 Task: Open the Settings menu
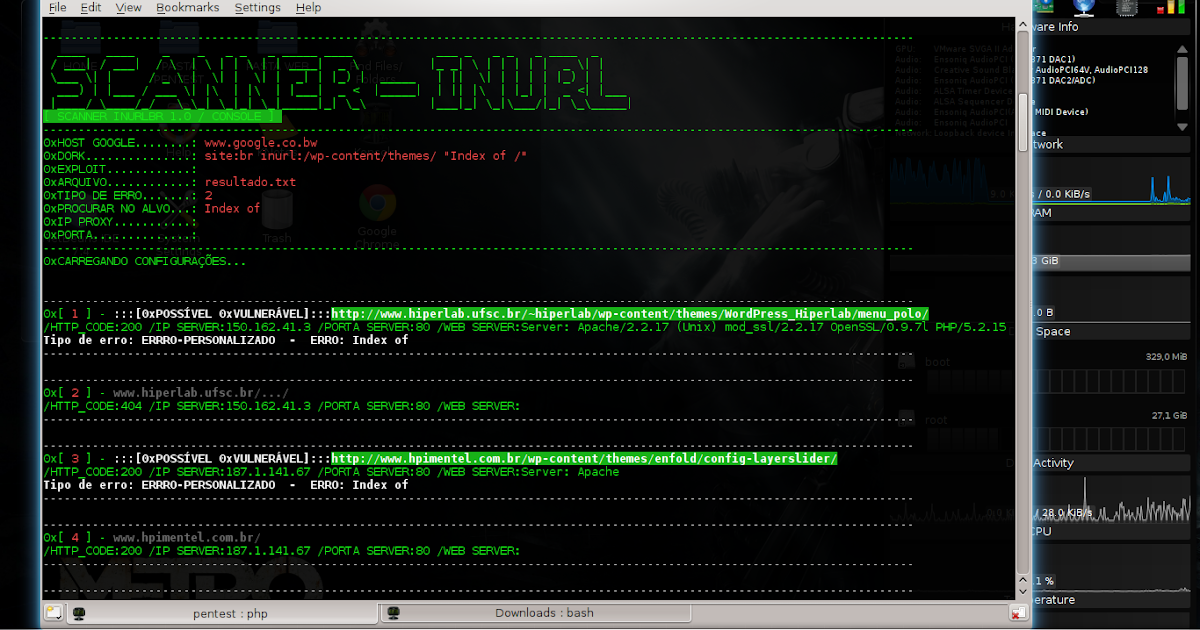[x=257, y=7]
